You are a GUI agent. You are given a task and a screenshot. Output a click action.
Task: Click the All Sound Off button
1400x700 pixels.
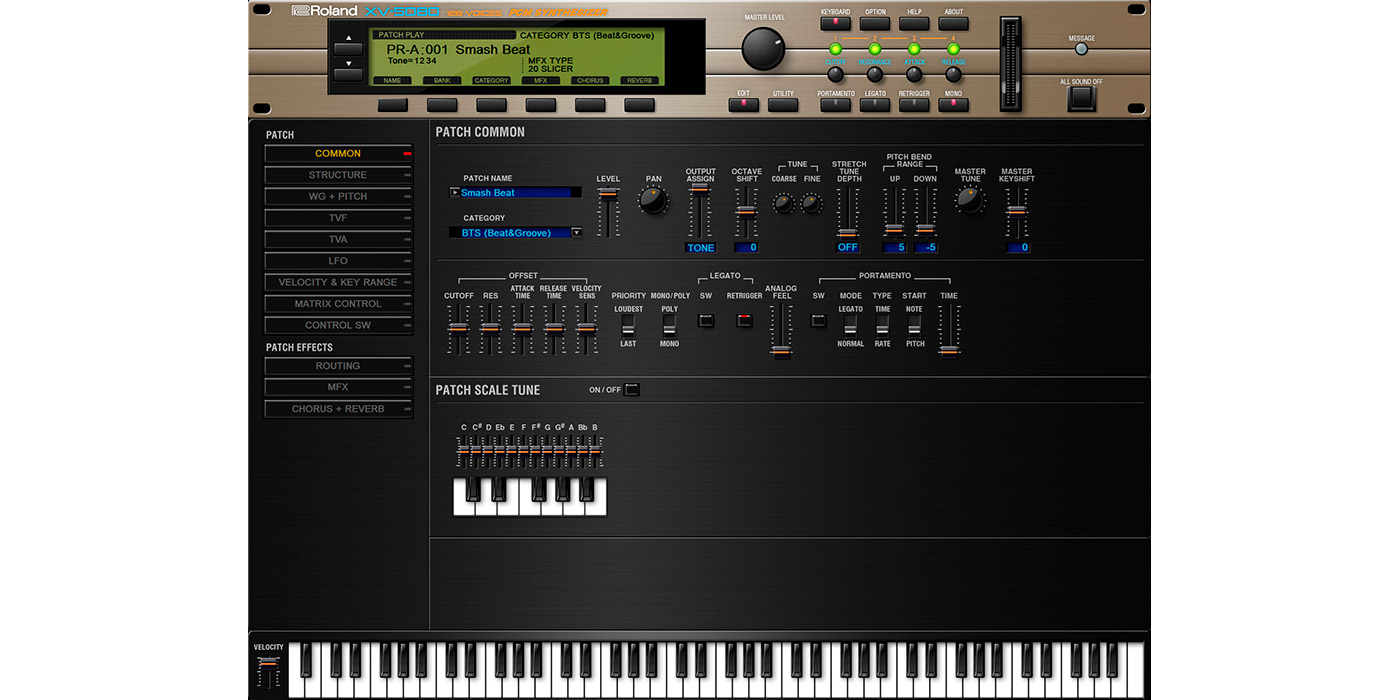(x=1081, y=99)
